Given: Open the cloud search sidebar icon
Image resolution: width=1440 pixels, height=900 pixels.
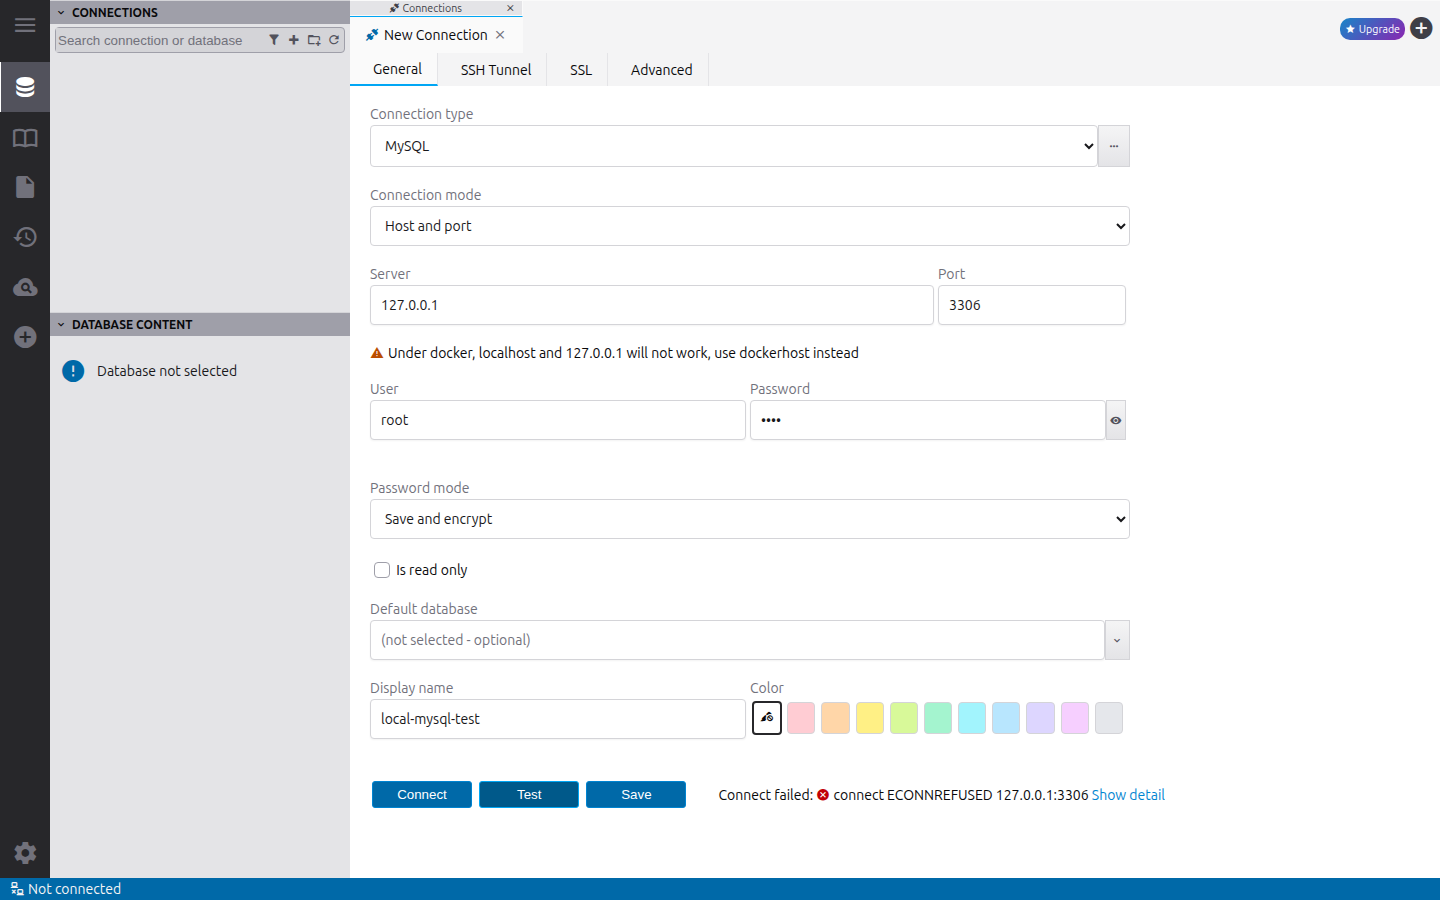Looking at the screenshot, I should pyautogui.click(x=25, y=287).
